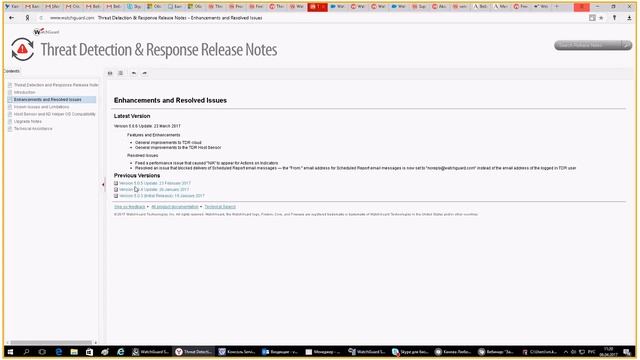This screenshot has width=640, height=360.
Task: Open the Threat Detection taskbar button
Action: 193,351
